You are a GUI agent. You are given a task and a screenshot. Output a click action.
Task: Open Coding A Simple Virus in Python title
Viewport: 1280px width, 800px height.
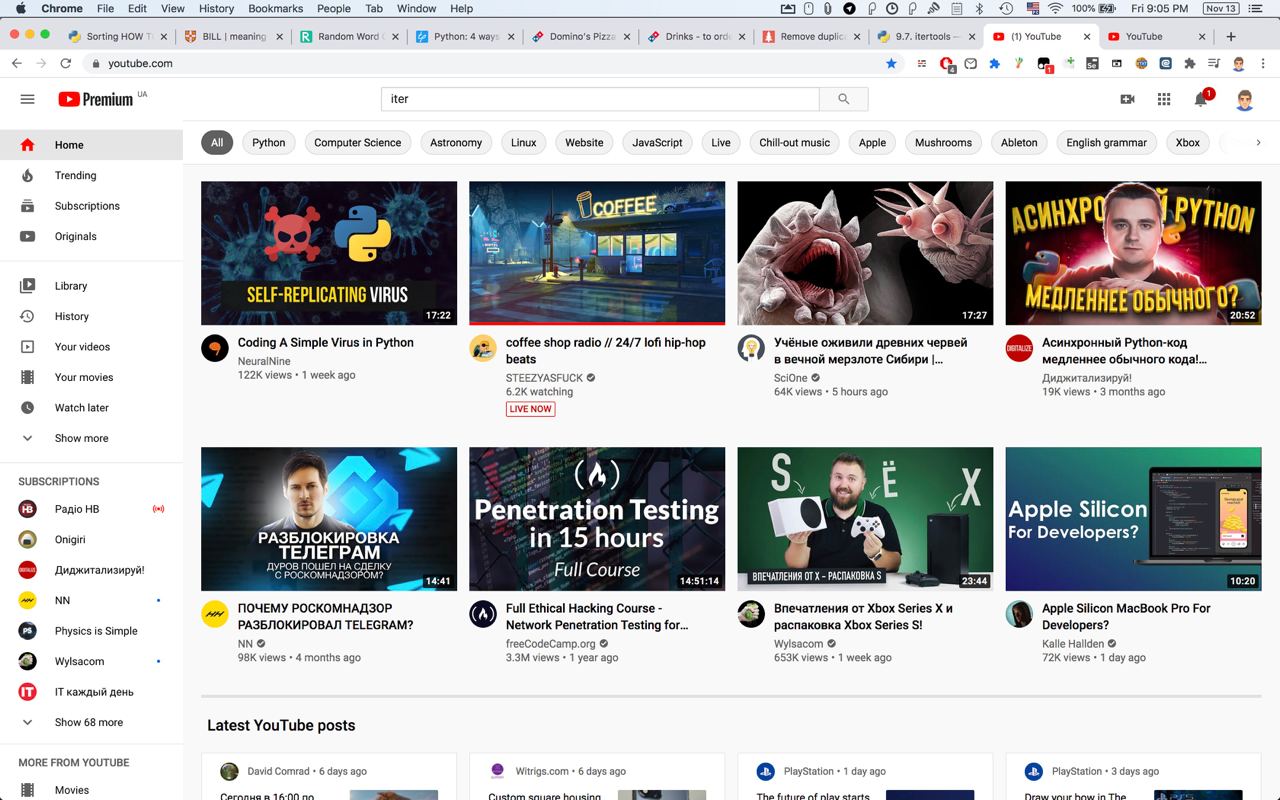click(326, 342)
